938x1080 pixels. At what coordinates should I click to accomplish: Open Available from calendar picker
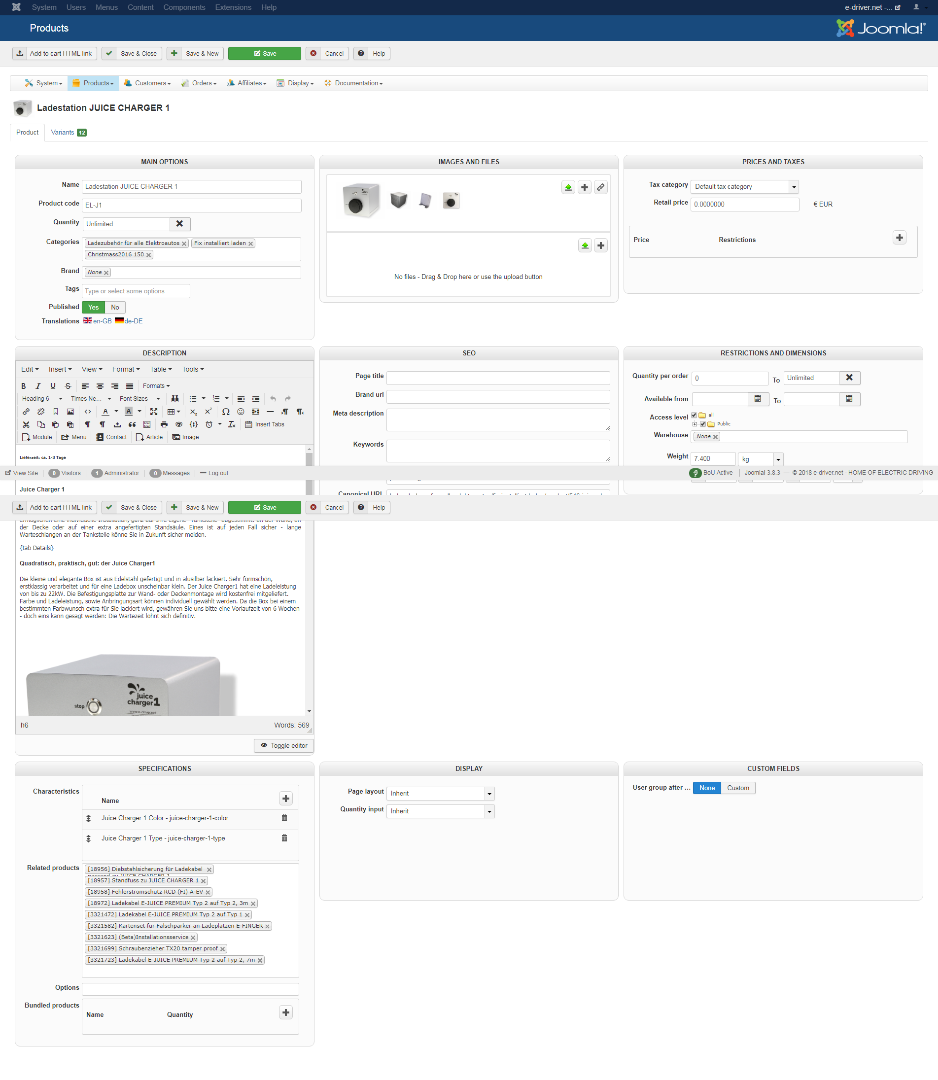pyautogui.click(x=758, y=399)
